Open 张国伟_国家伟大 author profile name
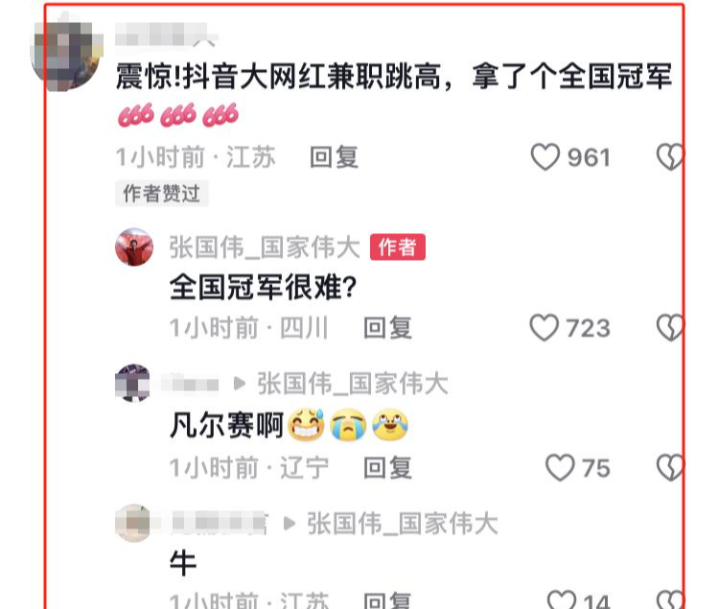 (265, 248)
